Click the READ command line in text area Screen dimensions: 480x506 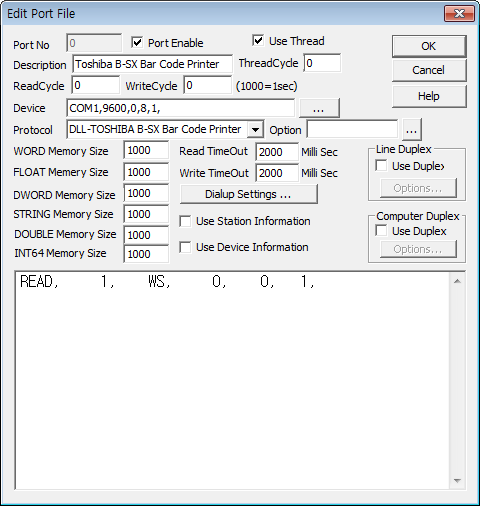coord(167,282)
